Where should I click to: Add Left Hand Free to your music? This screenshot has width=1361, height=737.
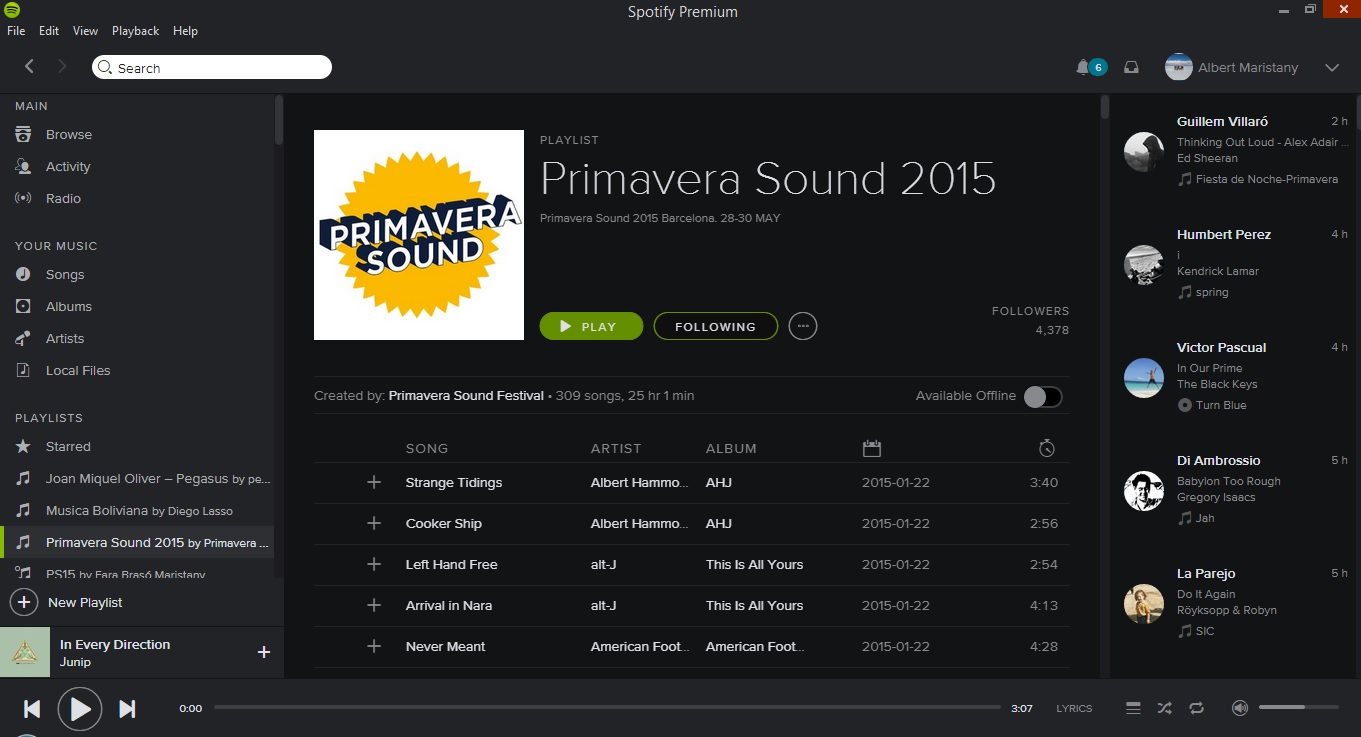pyautogui.click(x=374, y=565)
